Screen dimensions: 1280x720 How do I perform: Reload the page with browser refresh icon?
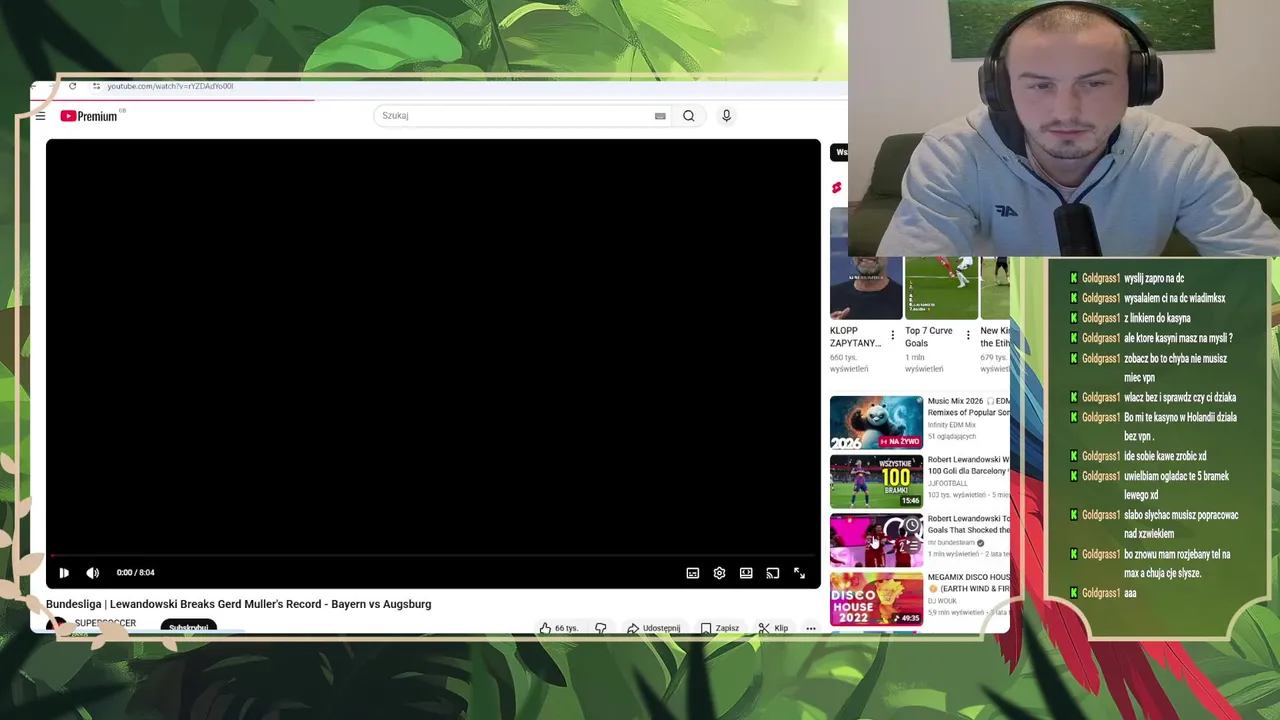click(72, 86)
